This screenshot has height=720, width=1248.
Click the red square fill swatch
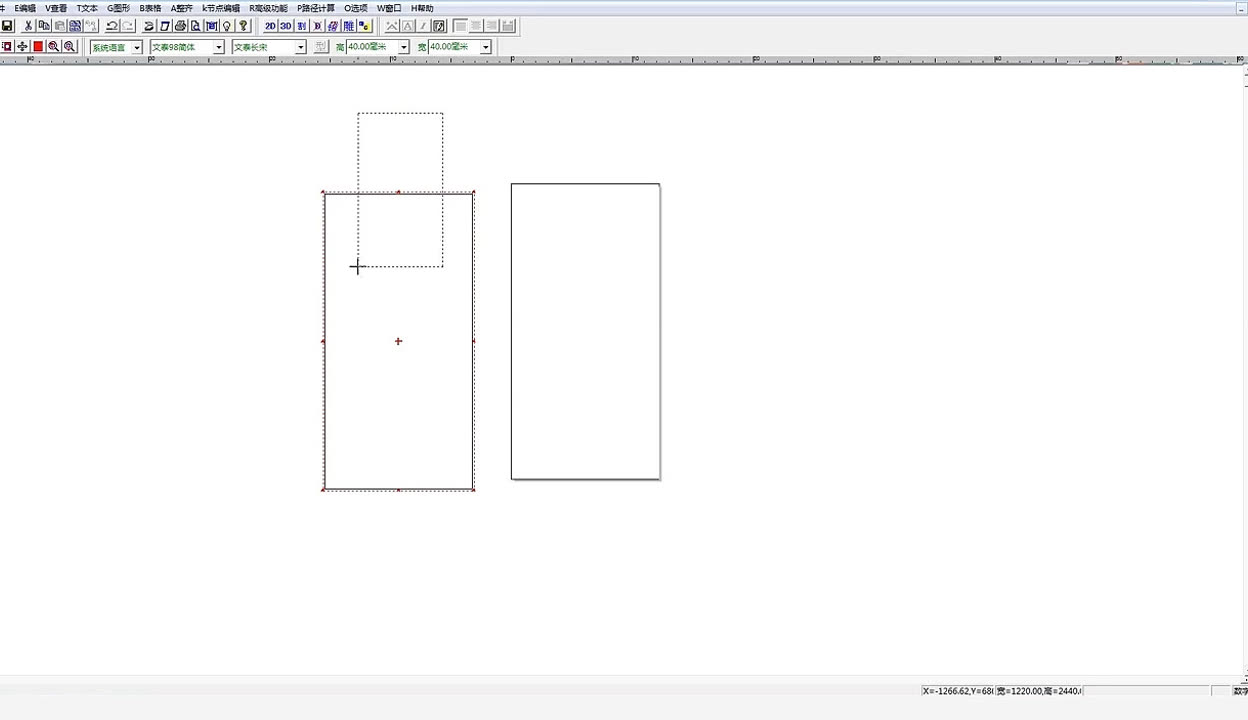pos(38,47)
